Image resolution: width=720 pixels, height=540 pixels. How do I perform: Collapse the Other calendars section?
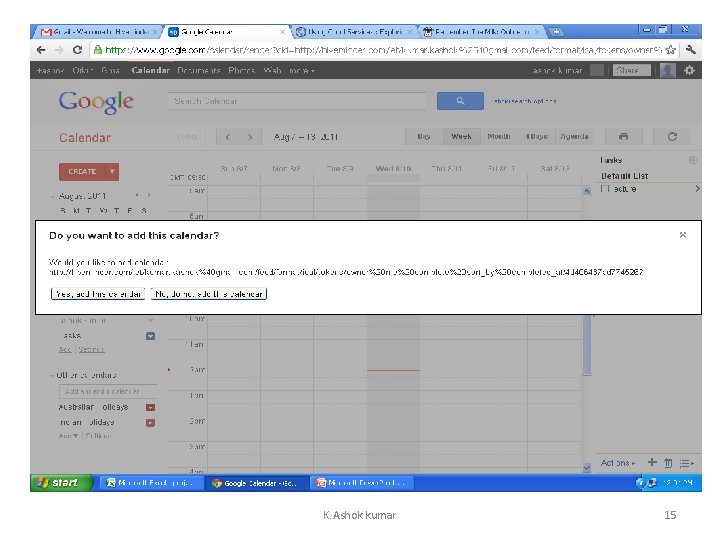point(52,375)
